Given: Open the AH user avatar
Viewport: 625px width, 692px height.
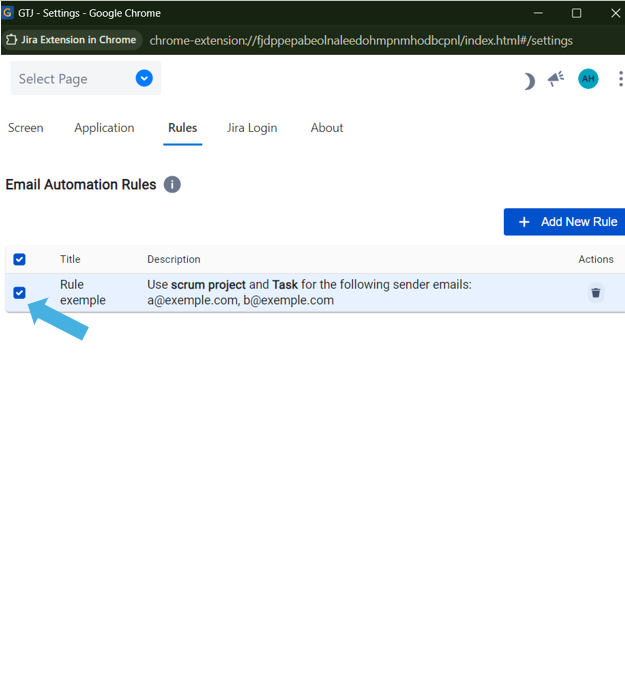Looking at the screenshot, I should [x=588, y=79].
